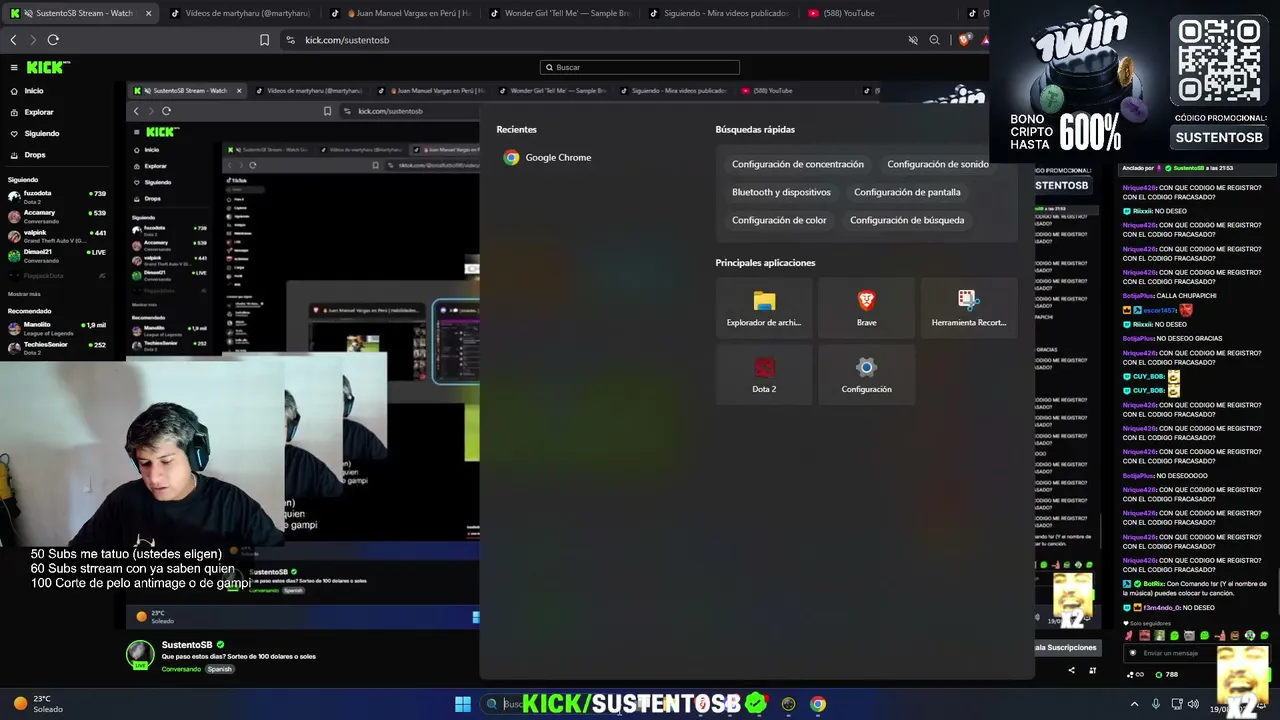Launch Dota 2 from Principales aplicaciones

[764, 374]
